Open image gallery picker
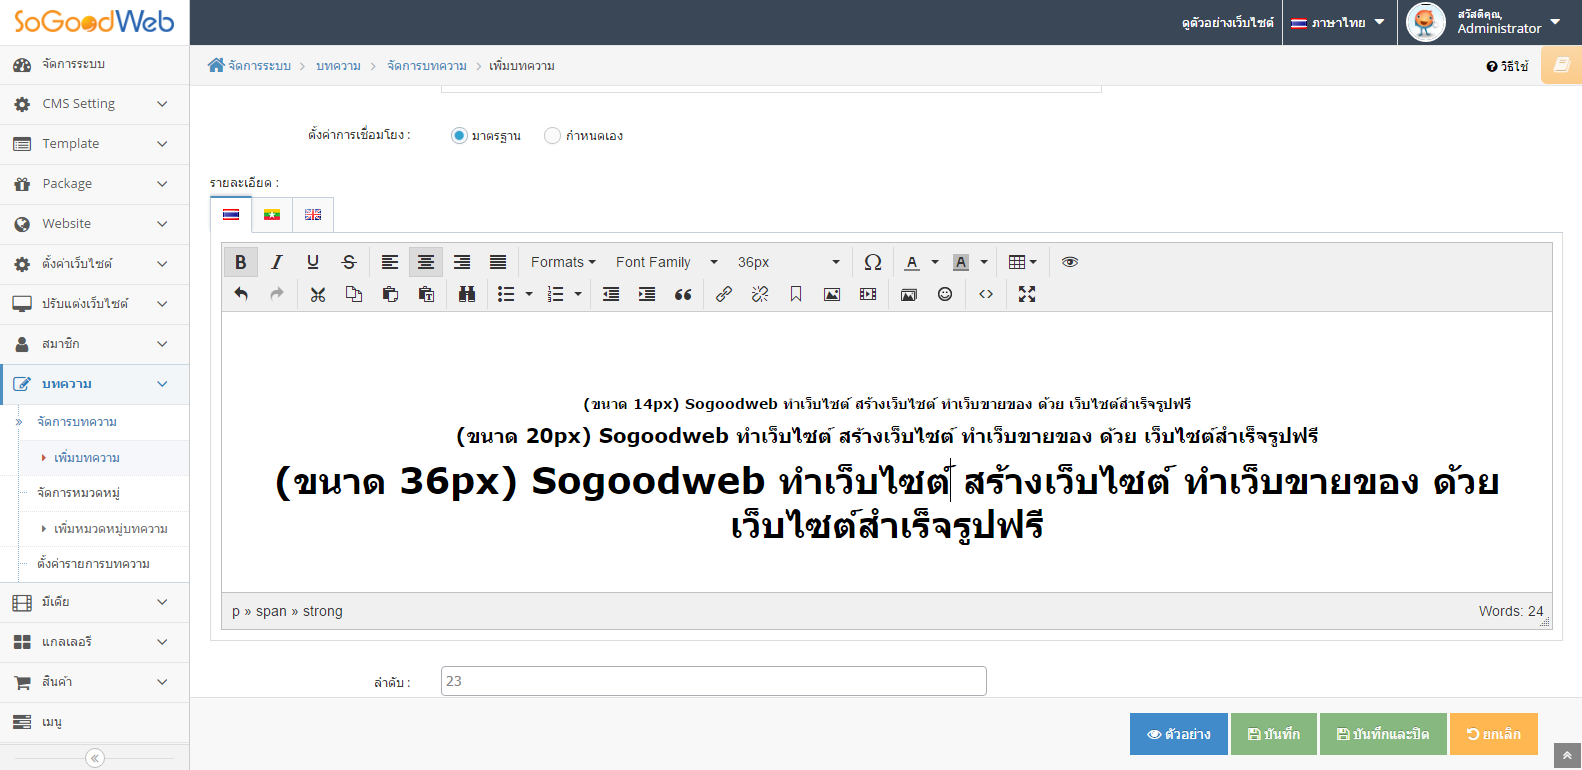 [x=909, y=294]
